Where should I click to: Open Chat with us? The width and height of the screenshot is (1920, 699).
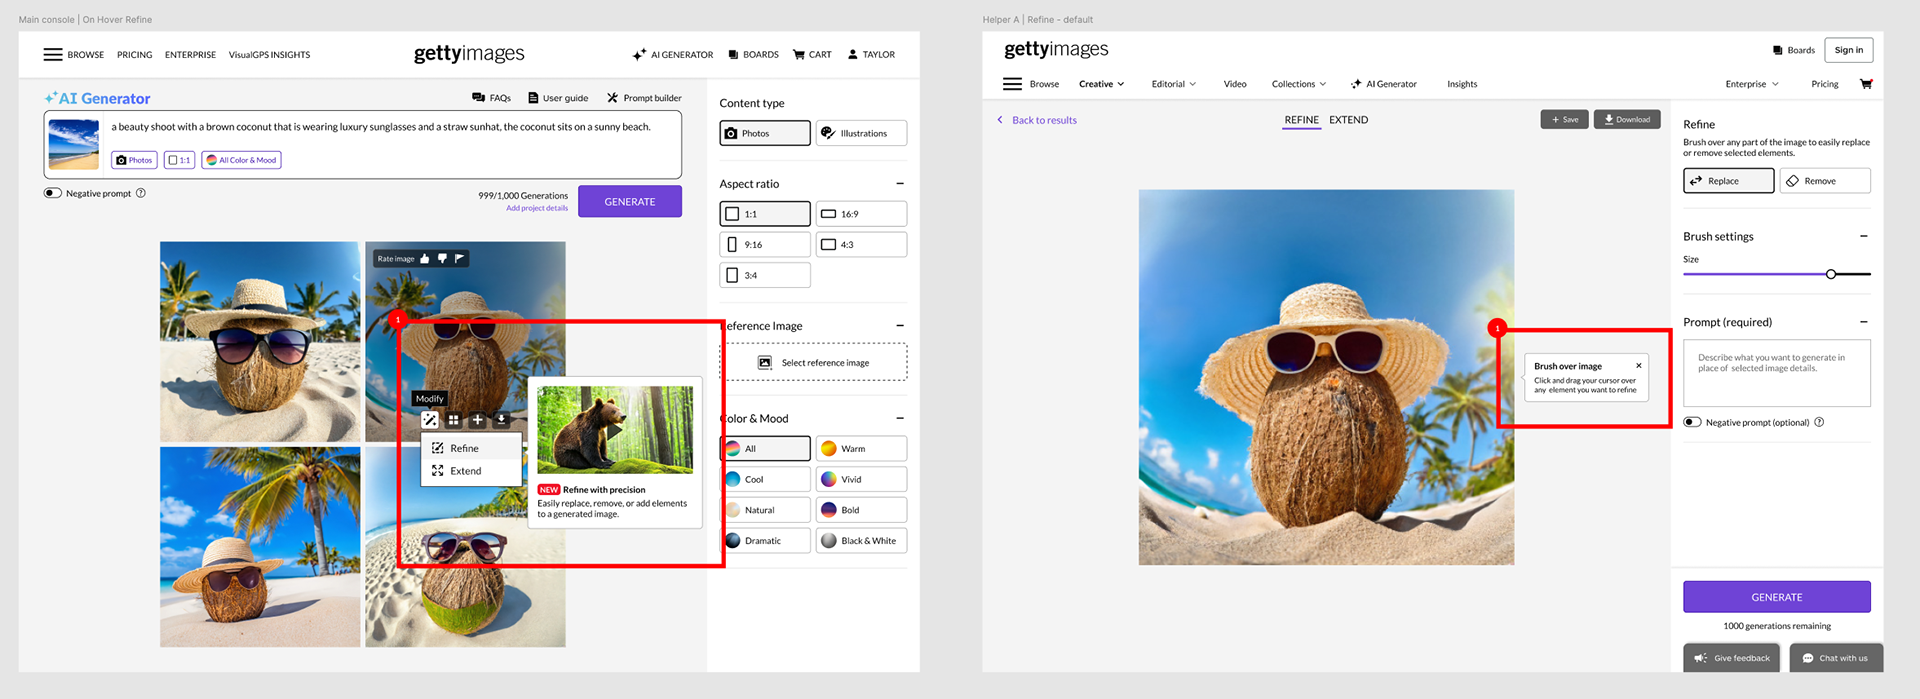(x=1835, y=658)
